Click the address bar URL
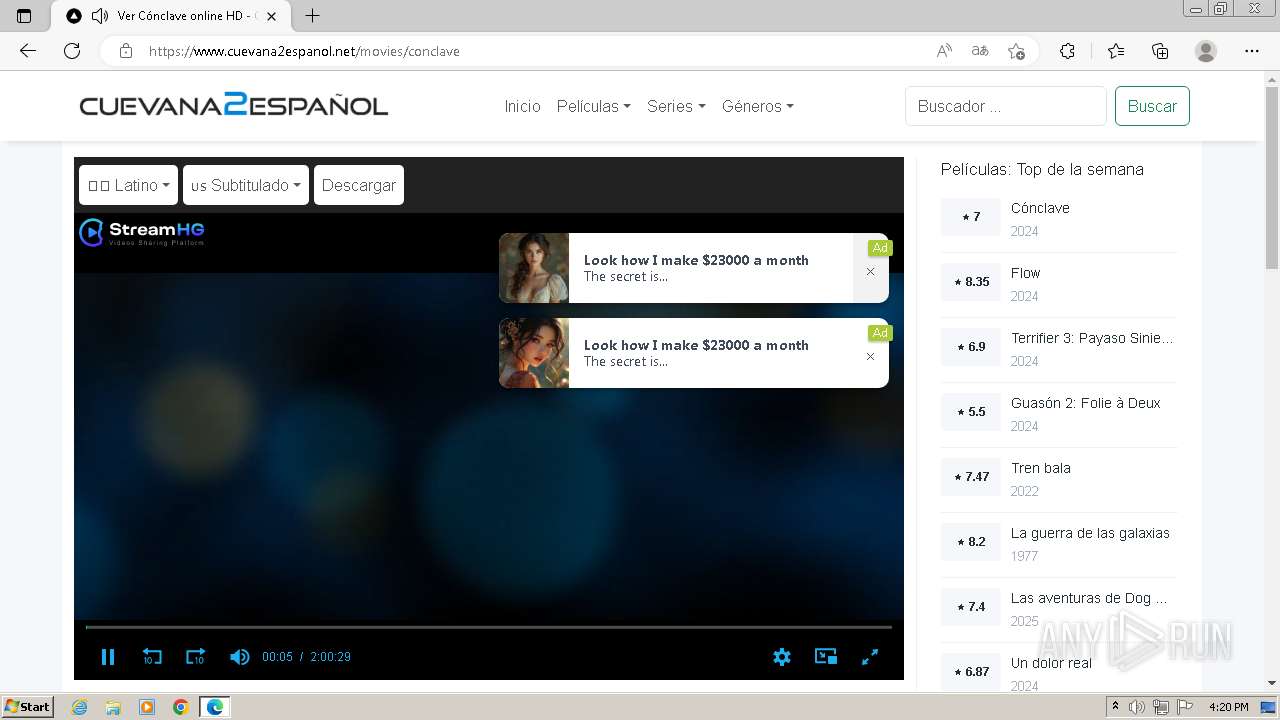The image size is (1280, 720). [x=304, y=51]
